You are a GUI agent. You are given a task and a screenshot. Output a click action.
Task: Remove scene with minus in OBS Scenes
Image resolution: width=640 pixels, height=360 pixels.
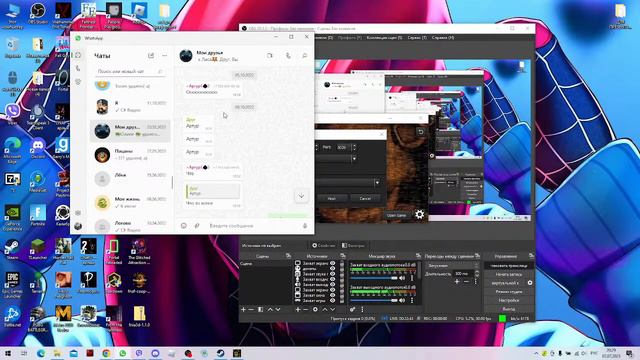[x=251, y=310]
